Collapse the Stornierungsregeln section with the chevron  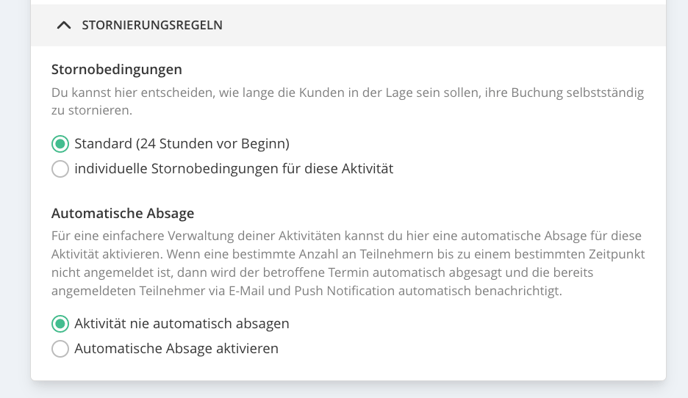(64, 25)
